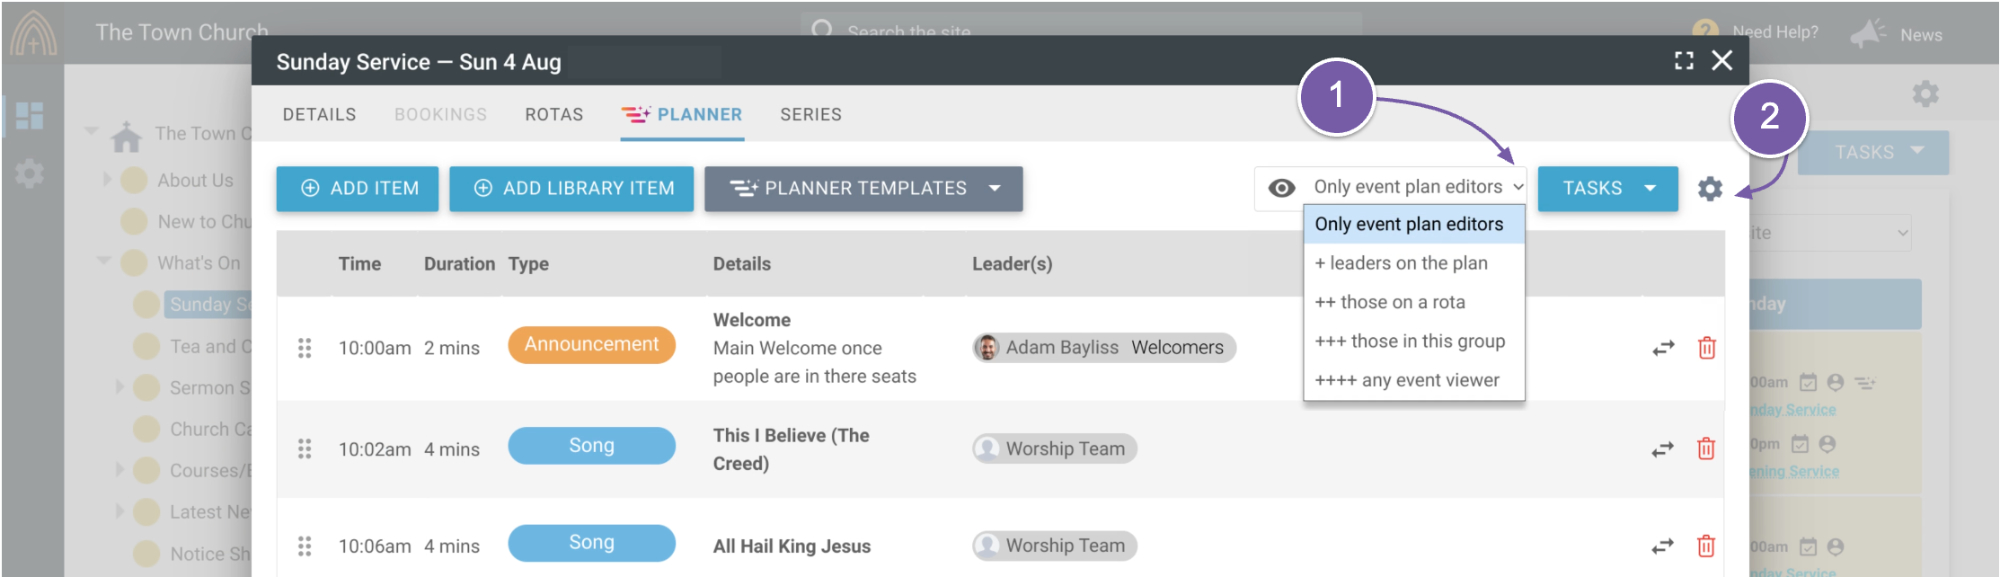Select highlighted Sunday tree item

(x=208, y=305)
